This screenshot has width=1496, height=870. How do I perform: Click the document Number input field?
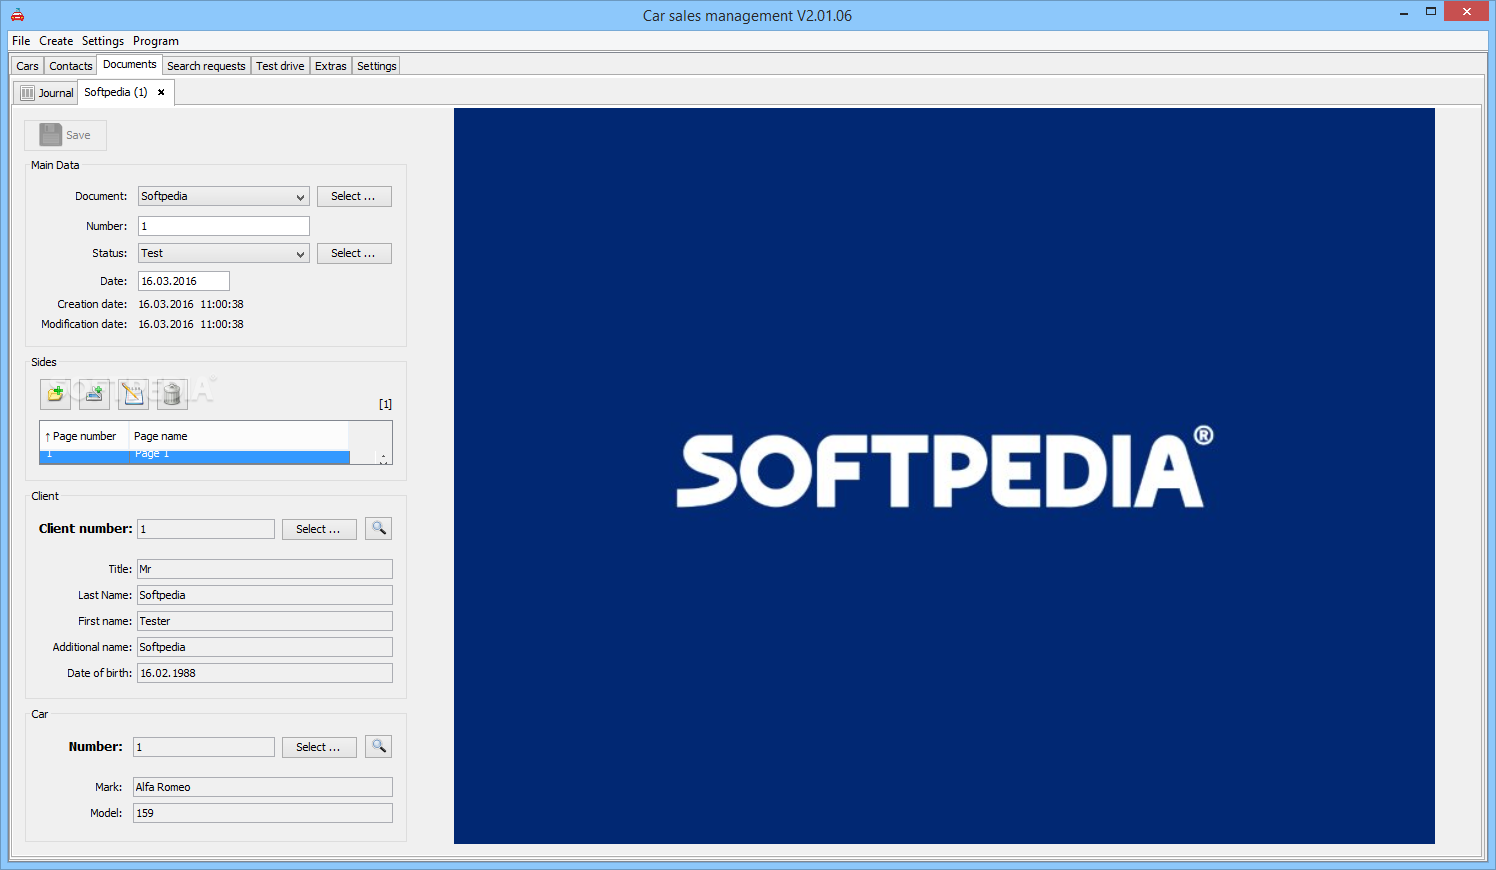coord(224,226)
